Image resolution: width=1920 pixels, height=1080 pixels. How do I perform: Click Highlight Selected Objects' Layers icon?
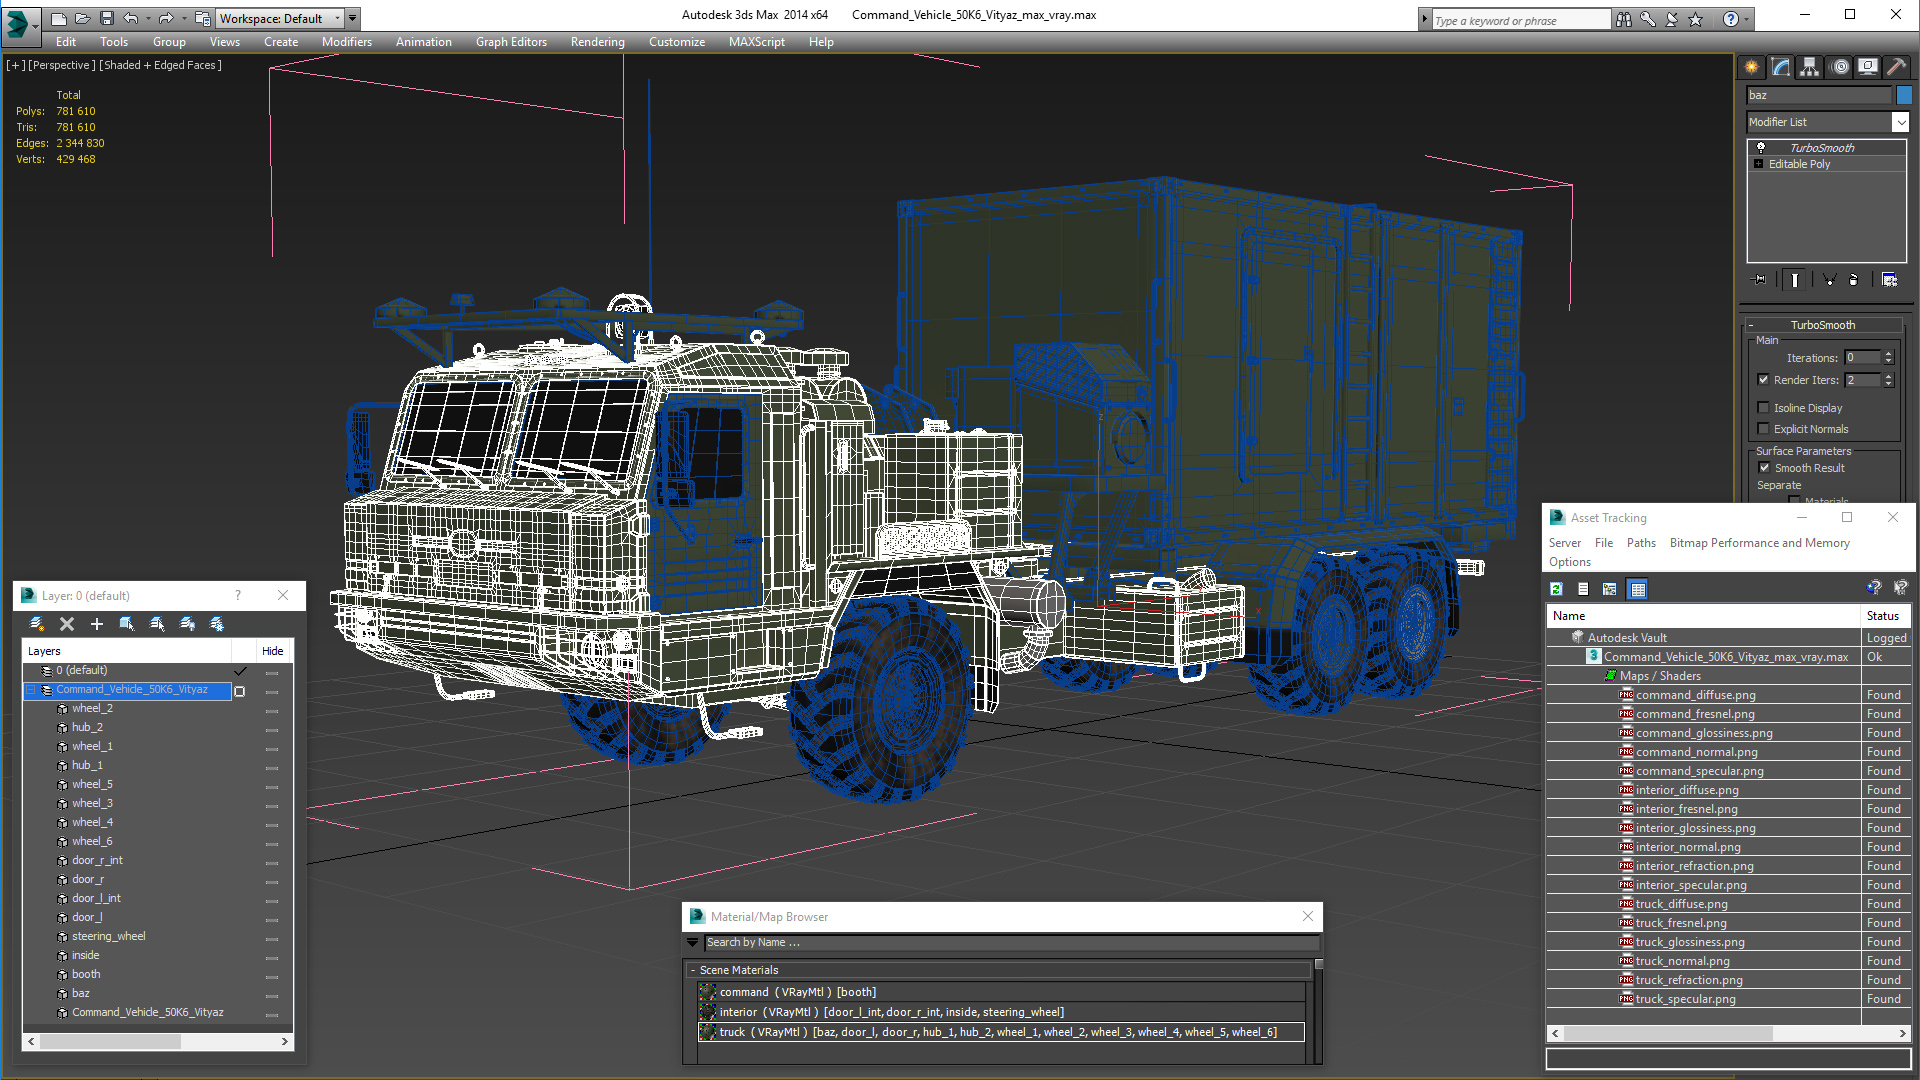(x=157, y=624)
